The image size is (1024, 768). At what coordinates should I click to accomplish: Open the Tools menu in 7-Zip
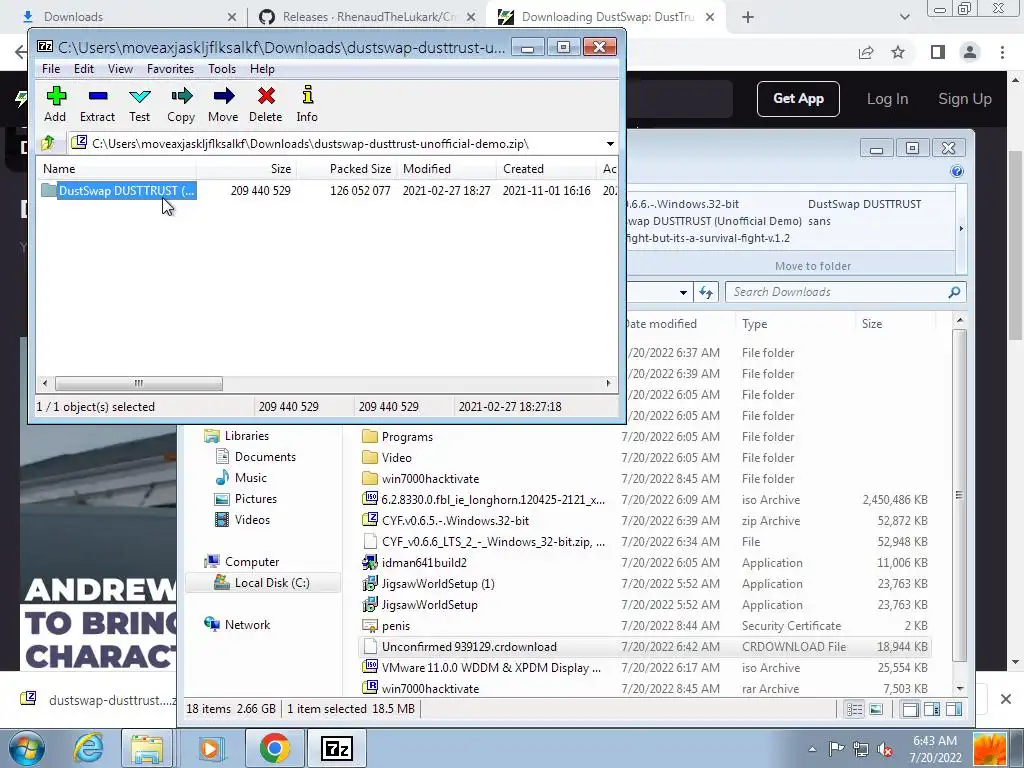tap(222, 69)
